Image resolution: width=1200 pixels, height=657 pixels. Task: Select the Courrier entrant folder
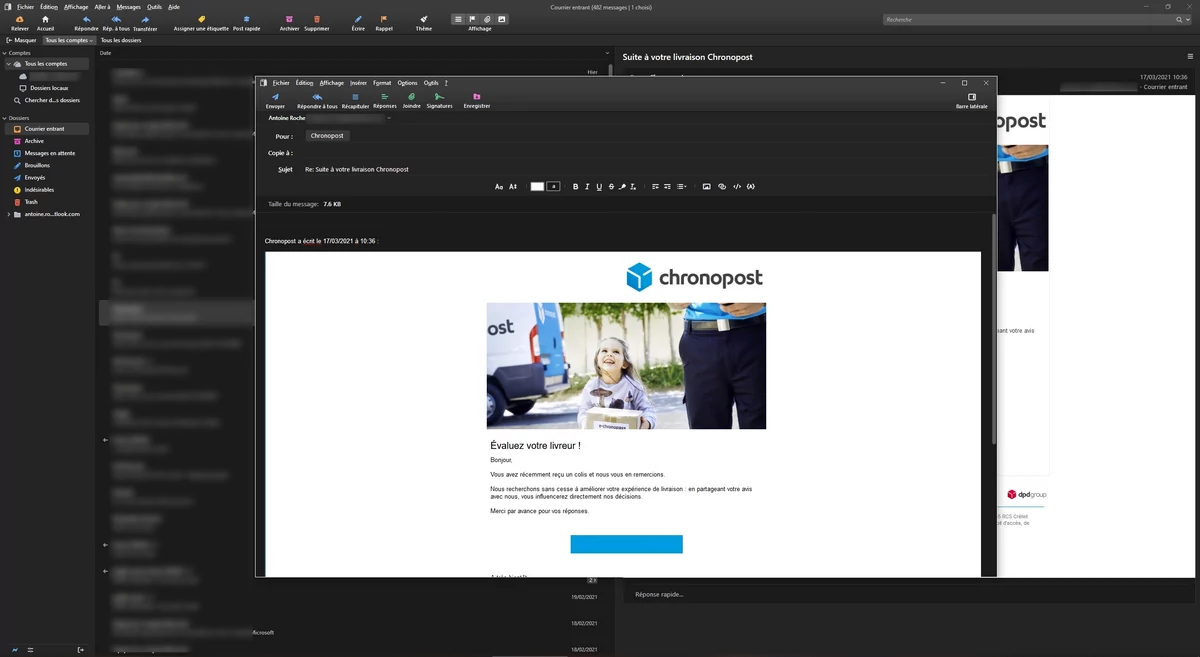click(47, 129)
